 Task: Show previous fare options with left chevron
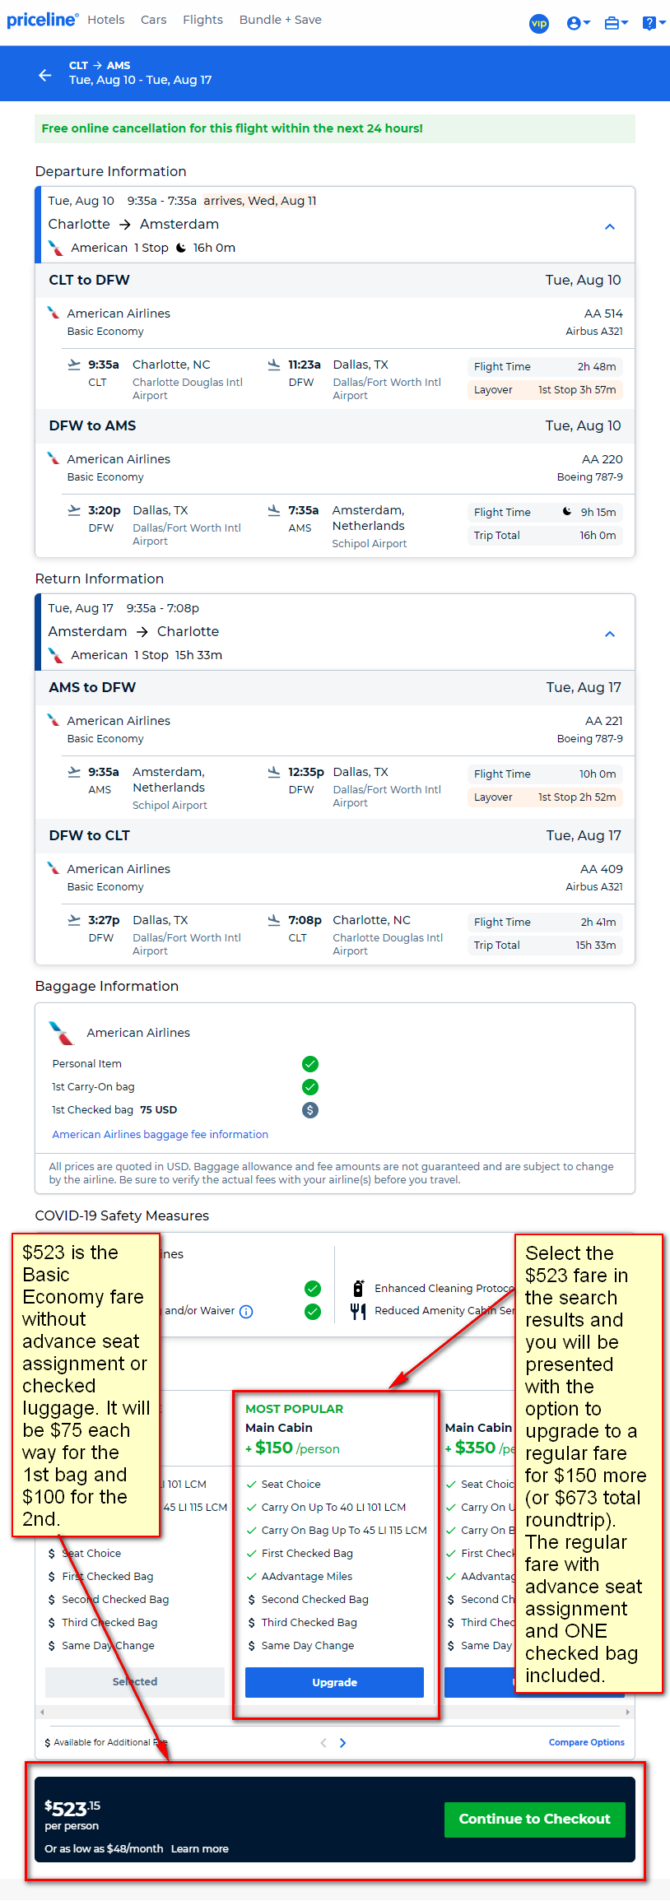point(323,1742)
